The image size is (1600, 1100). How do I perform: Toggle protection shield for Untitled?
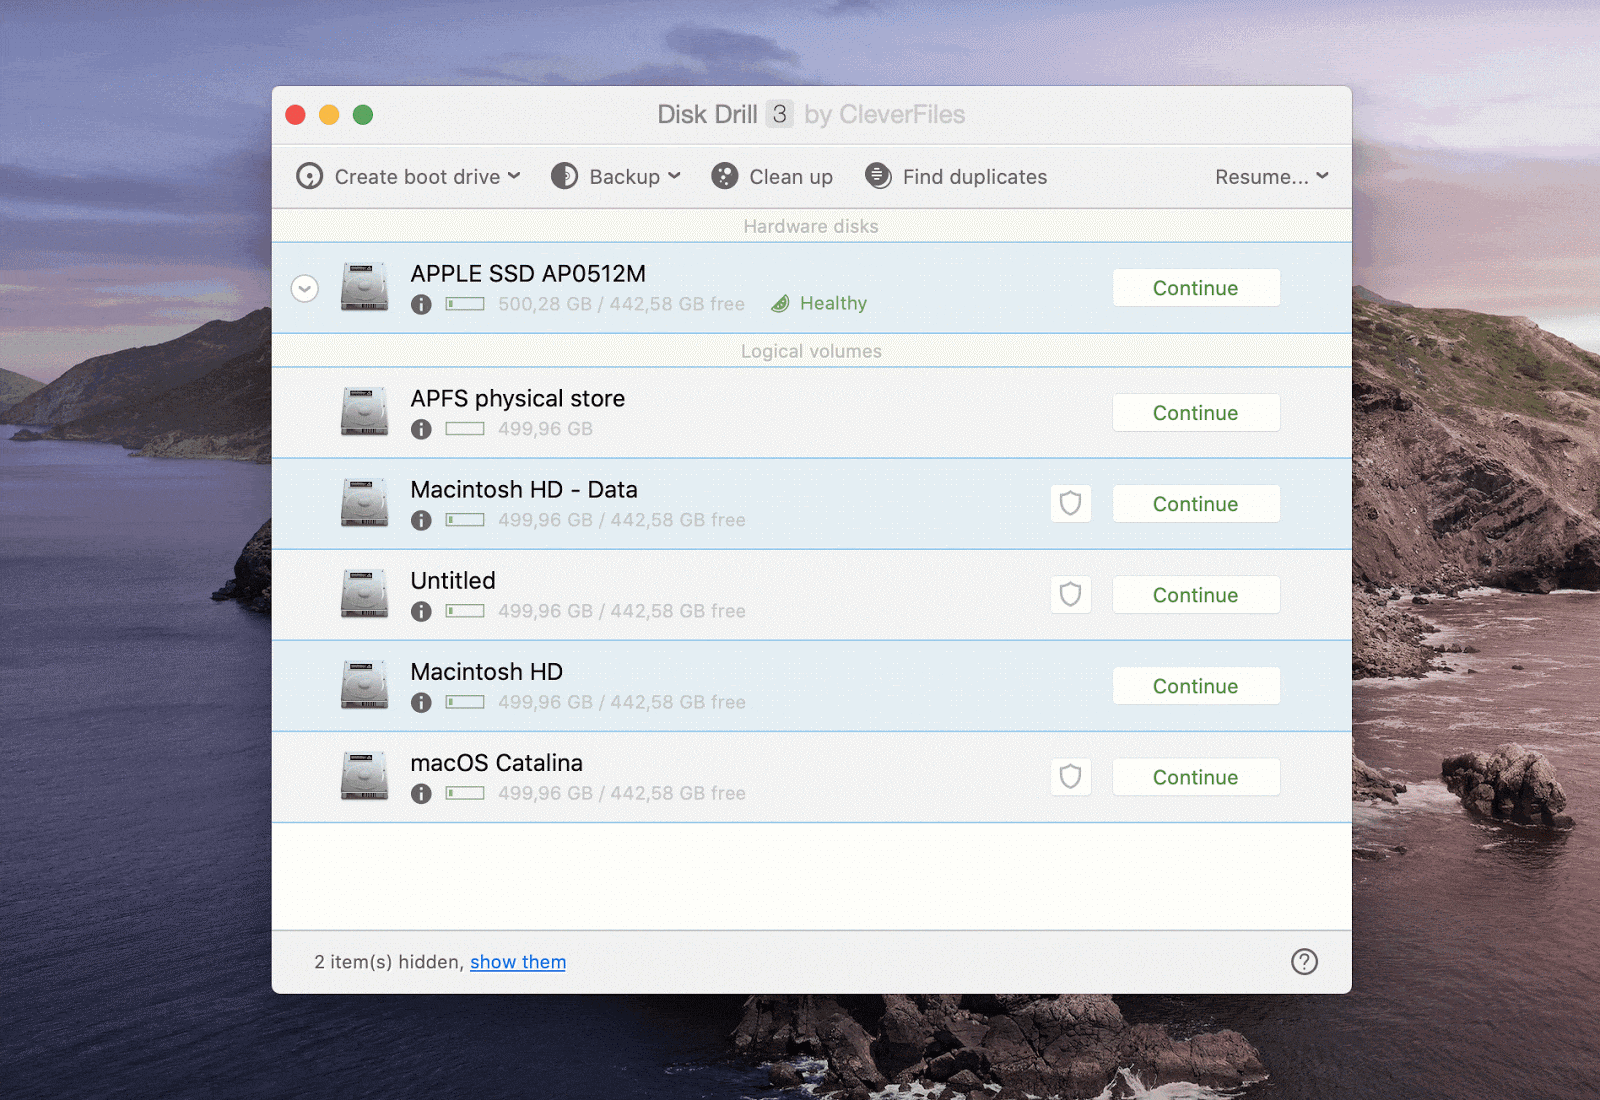click(x=1070, y=594)
